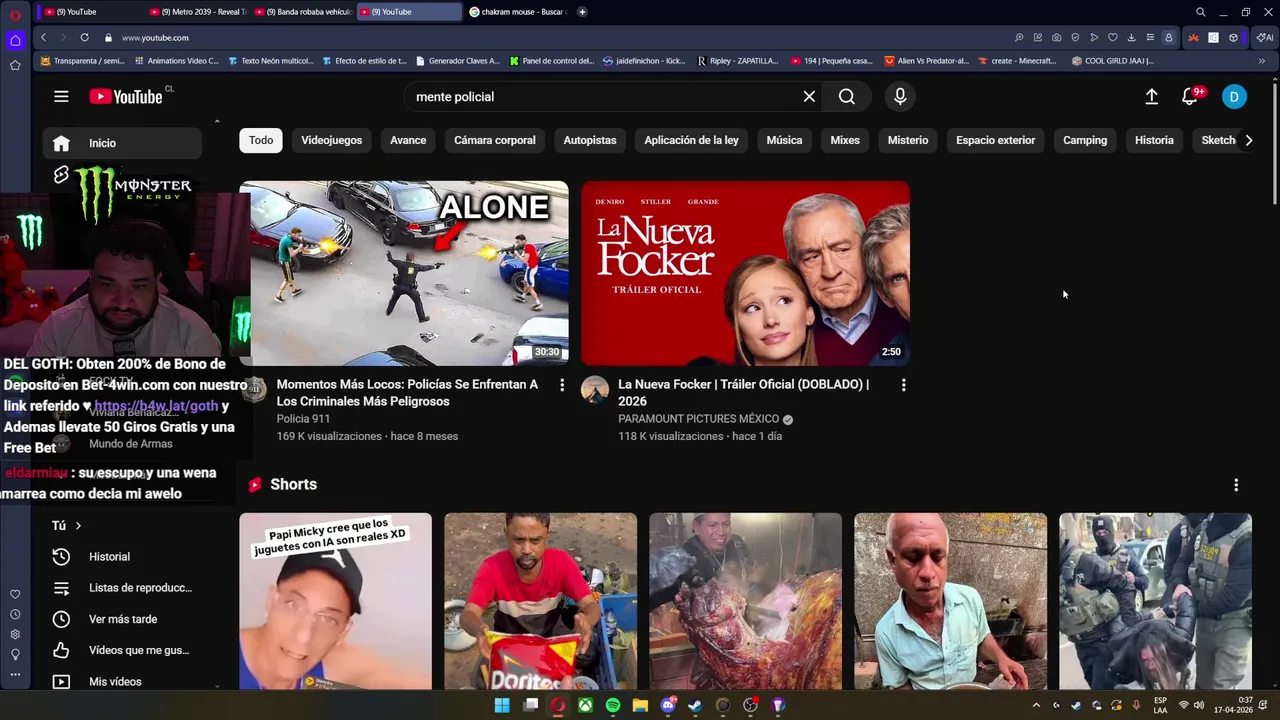This screenshot has height=720, width=1280.
Task: Switch to the Metro 2039 Reveal tab
Action: pyautogui.click(x=197, y=12)
